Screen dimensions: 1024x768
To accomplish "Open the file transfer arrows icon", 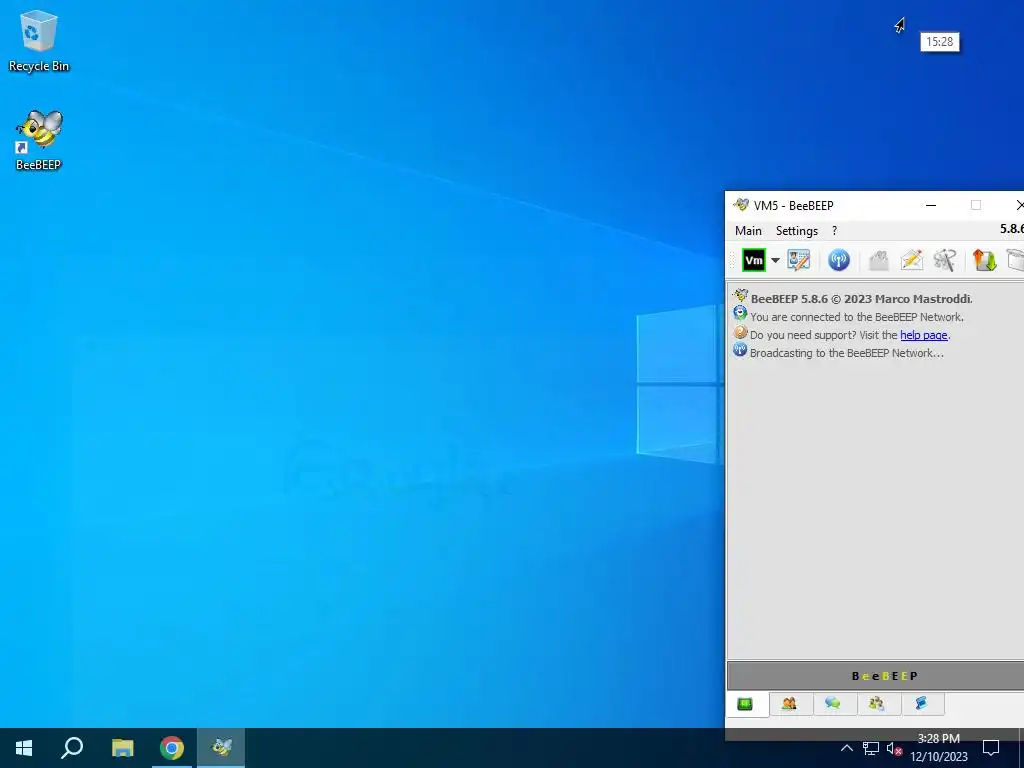I will pyautogui.click(x=984, y=260).
